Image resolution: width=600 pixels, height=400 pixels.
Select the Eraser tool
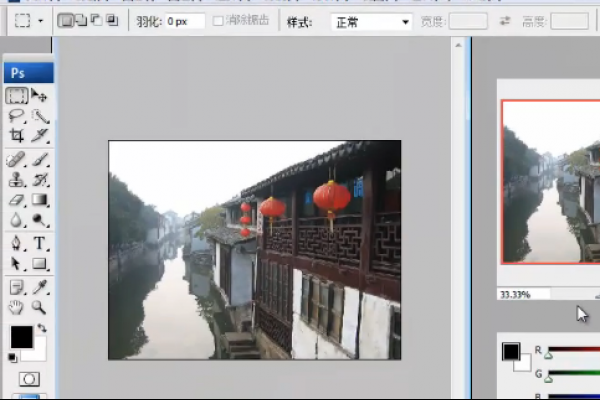point(16,200)
